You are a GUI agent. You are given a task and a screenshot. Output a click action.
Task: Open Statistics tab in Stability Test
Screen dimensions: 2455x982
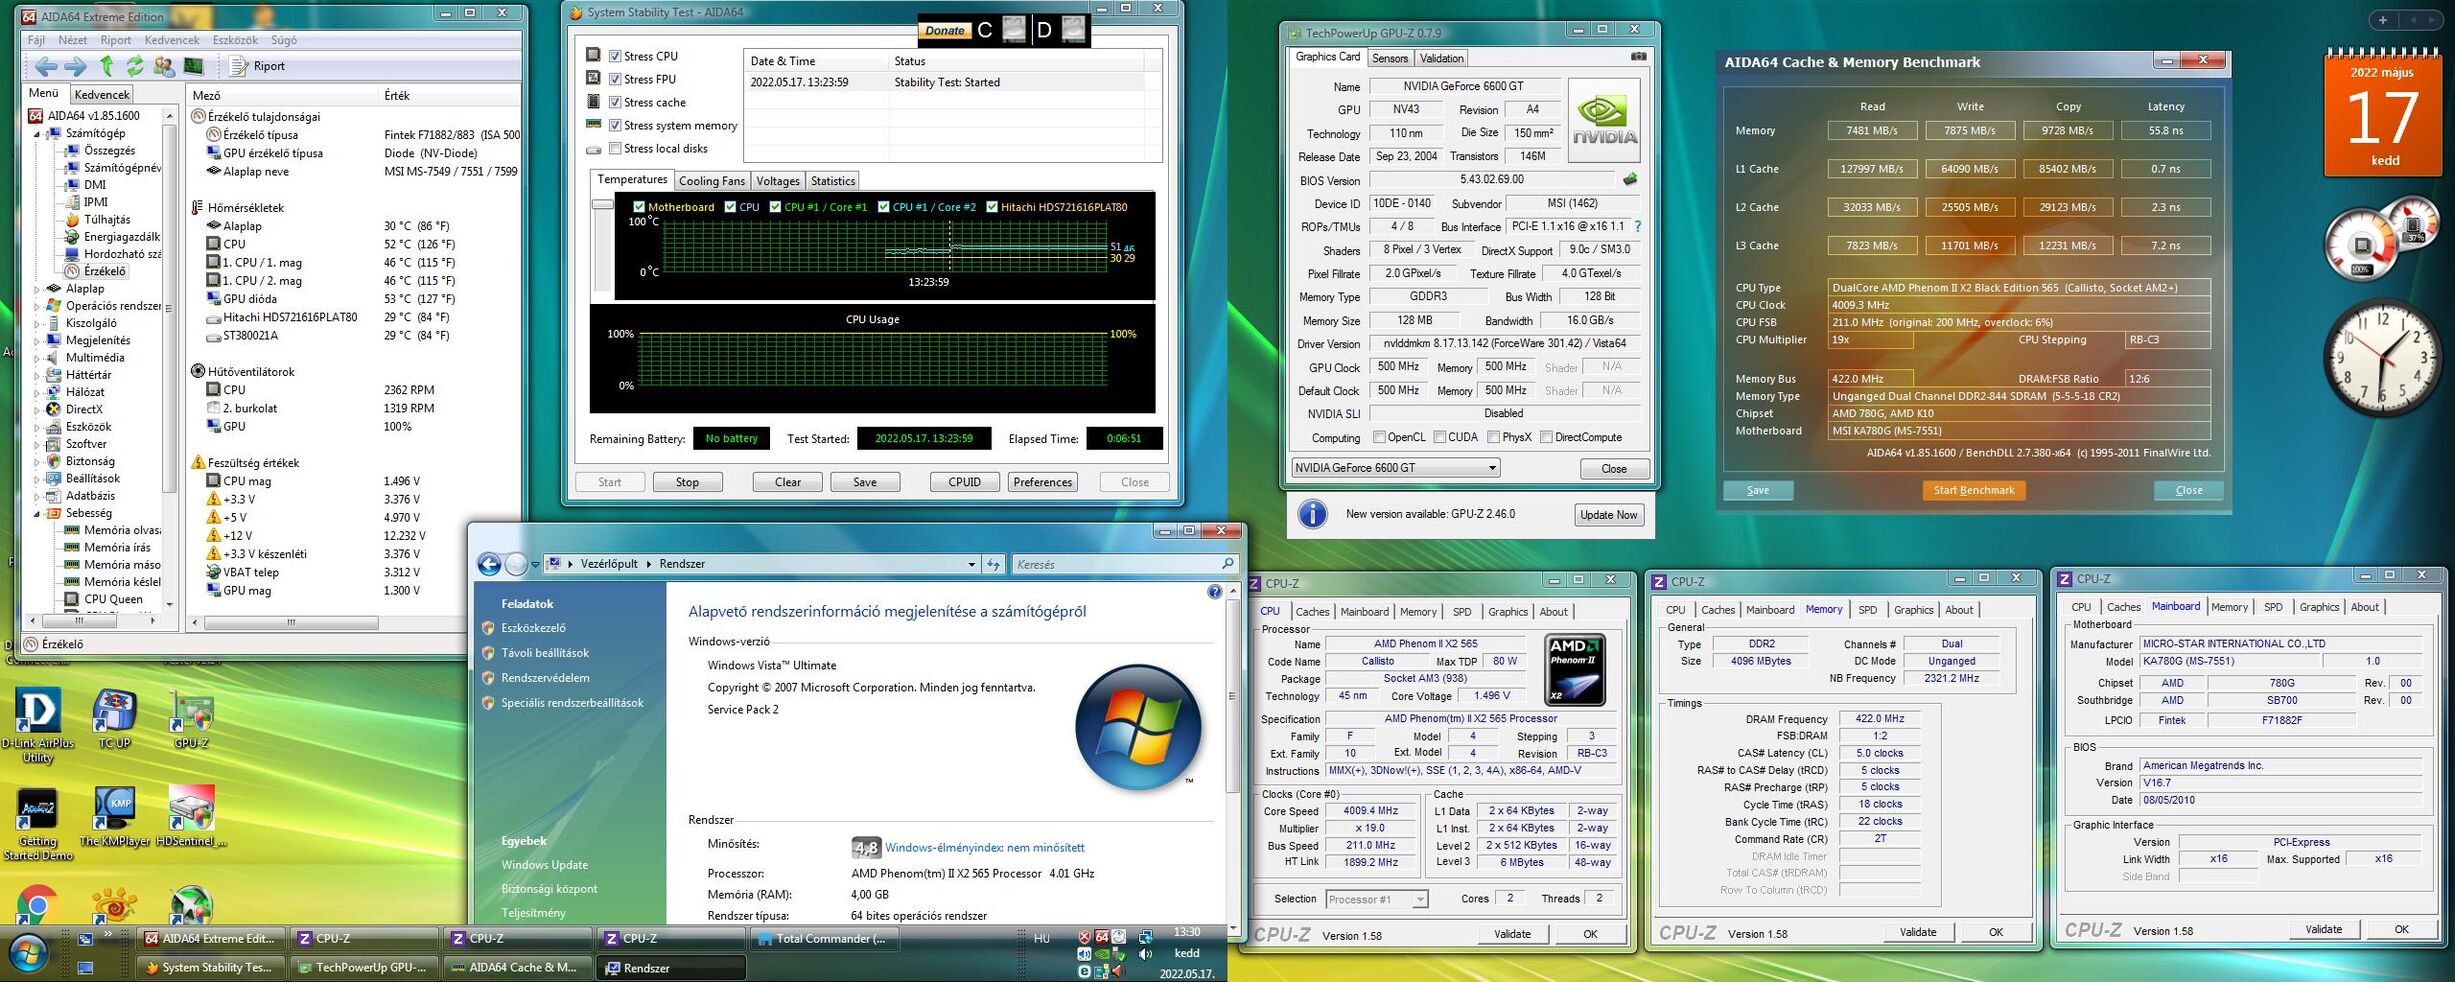pyautogui.click(x=833, y=181)
